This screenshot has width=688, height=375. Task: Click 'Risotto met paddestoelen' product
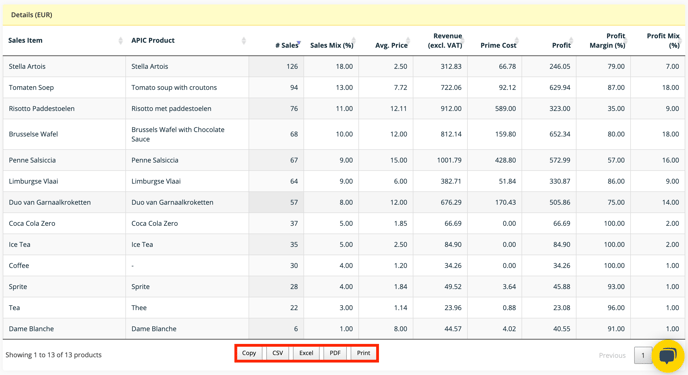171,109
